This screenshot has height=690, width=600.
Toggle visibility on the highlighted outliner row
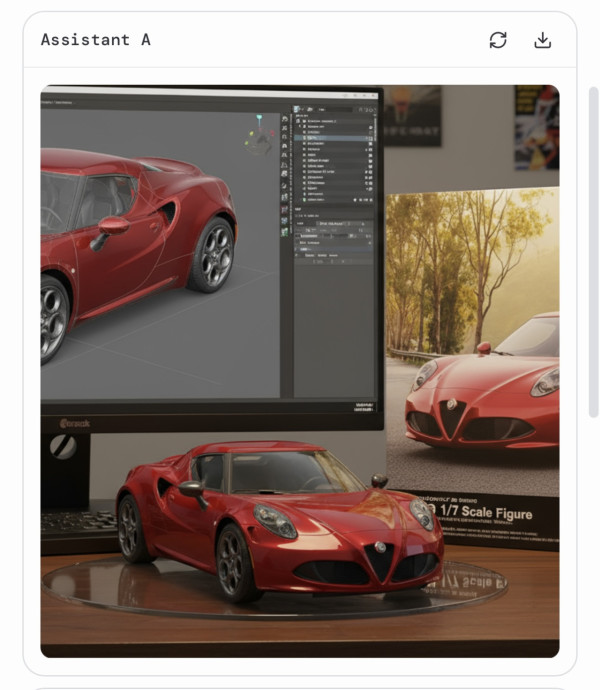369,138
